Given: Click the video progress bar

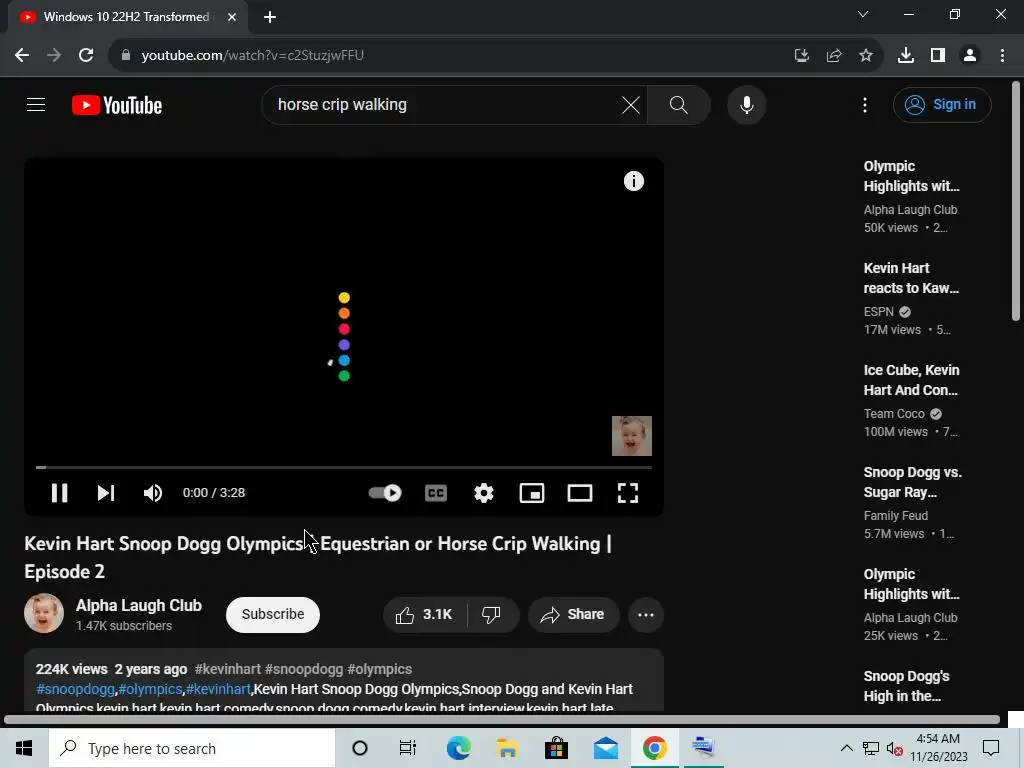Looking at the screenshot, I should [344, 468].
